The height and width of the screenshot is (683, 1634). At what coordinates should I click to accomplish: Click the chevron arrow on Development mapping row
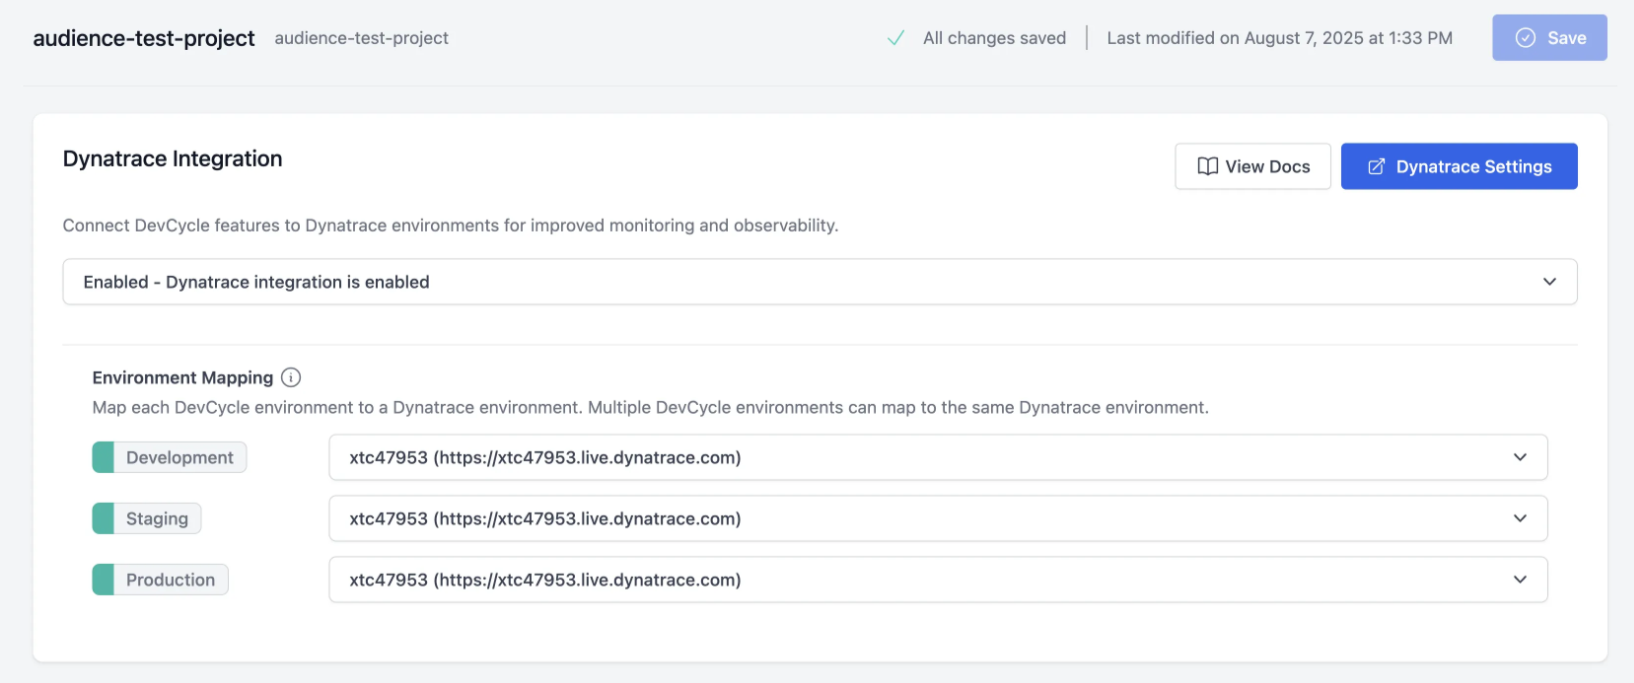[1519, 457]
